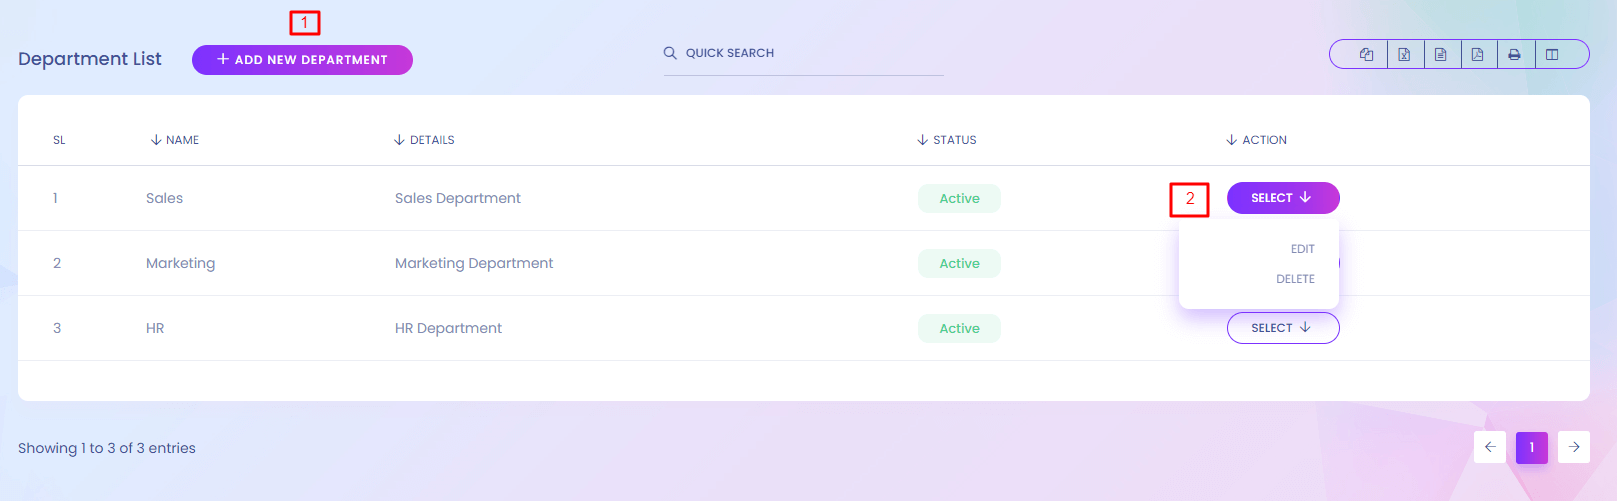Choose EDIT from the action menu
Image resolution: width=1617 pixels, height=501 pixels.
point(1302,249)
